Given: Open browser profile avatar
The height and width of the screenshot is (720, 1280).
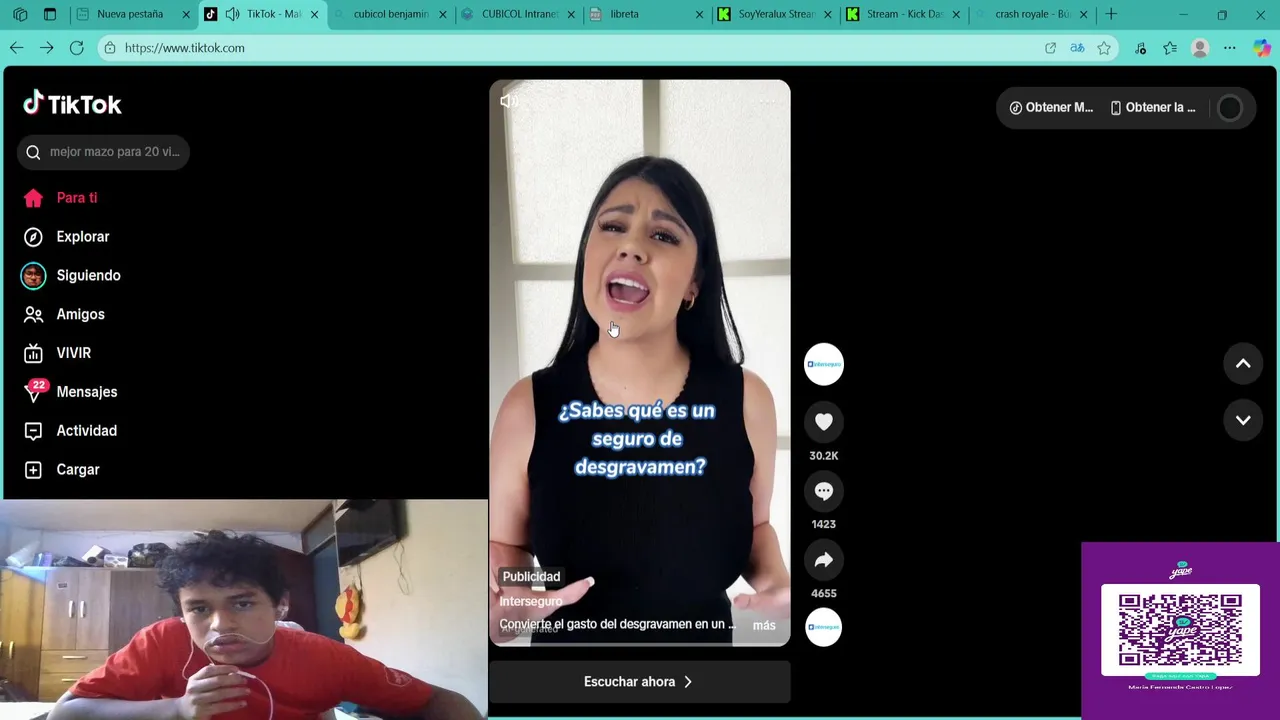Looking at the screenshot, I should 1200,48.
